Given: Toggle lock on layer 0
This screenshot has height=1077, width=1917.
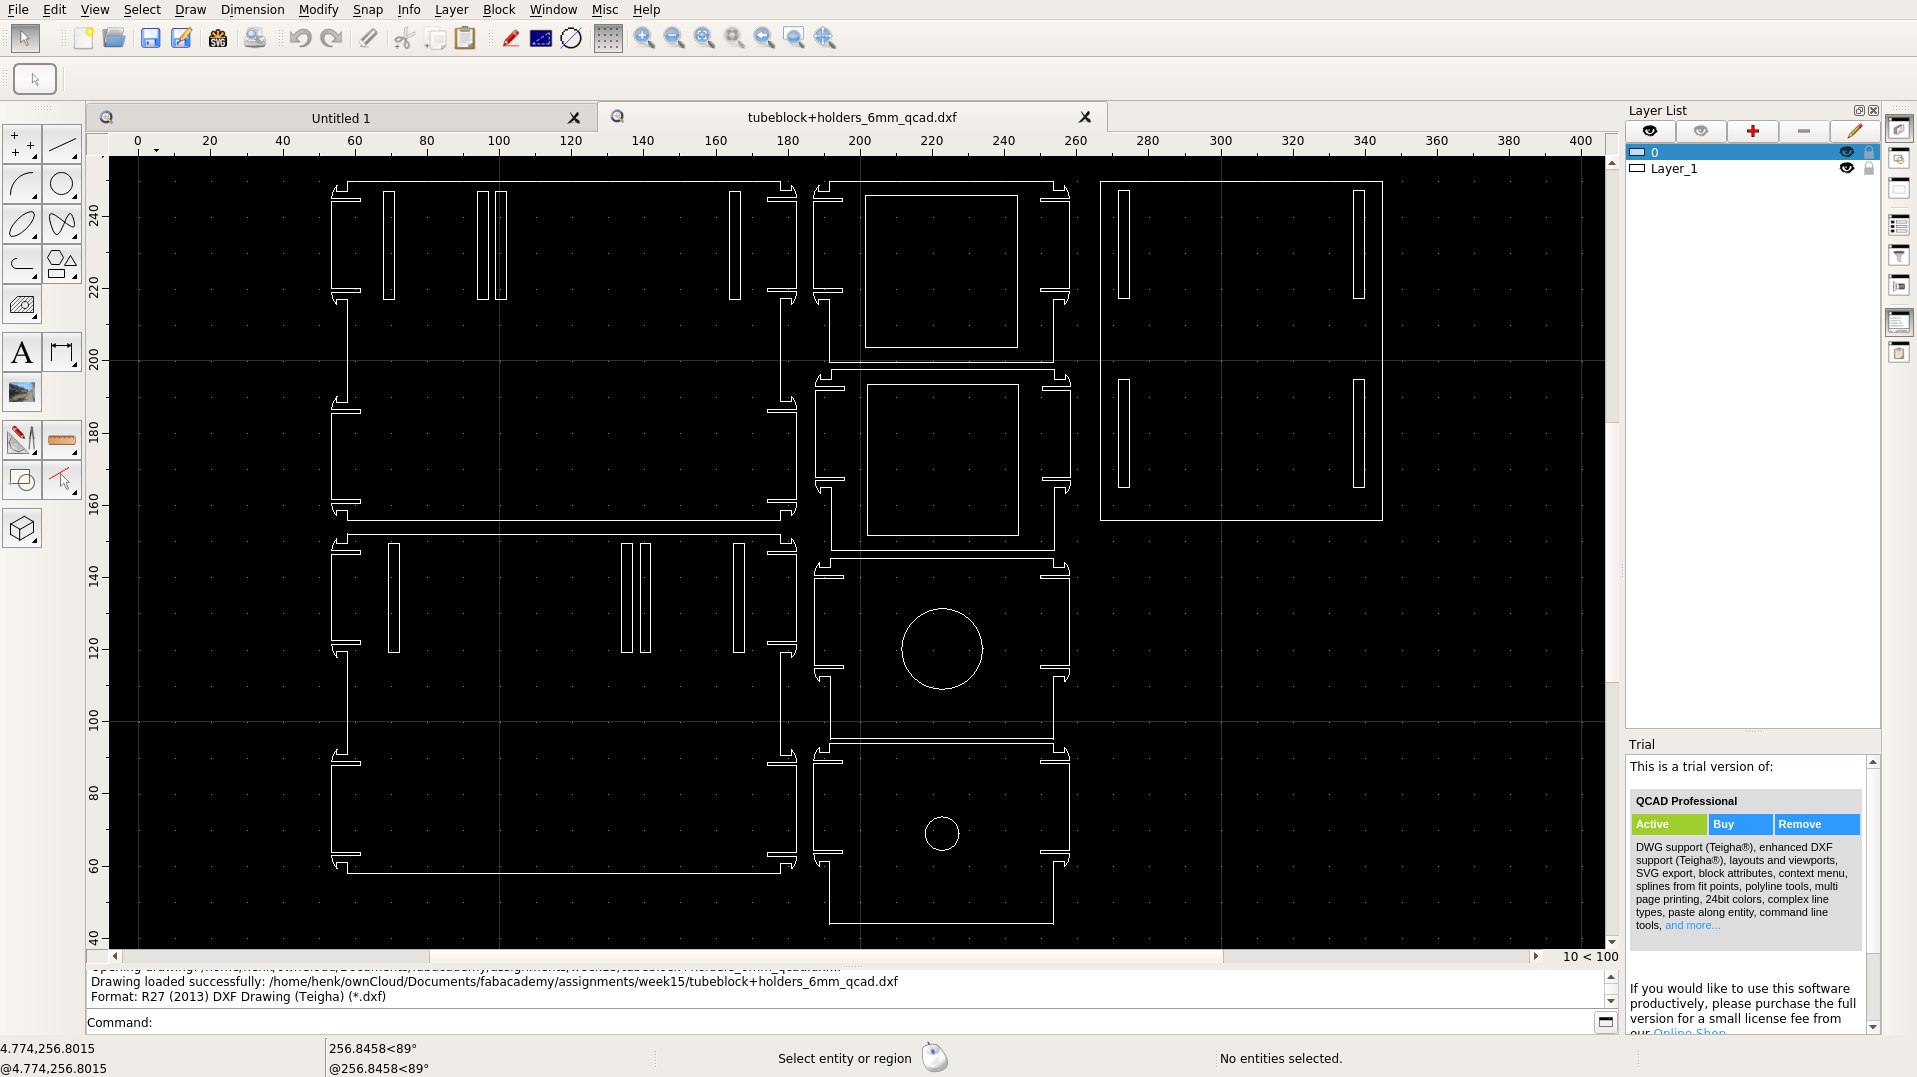Looking at the screenshot, I should click(1869, 152).
